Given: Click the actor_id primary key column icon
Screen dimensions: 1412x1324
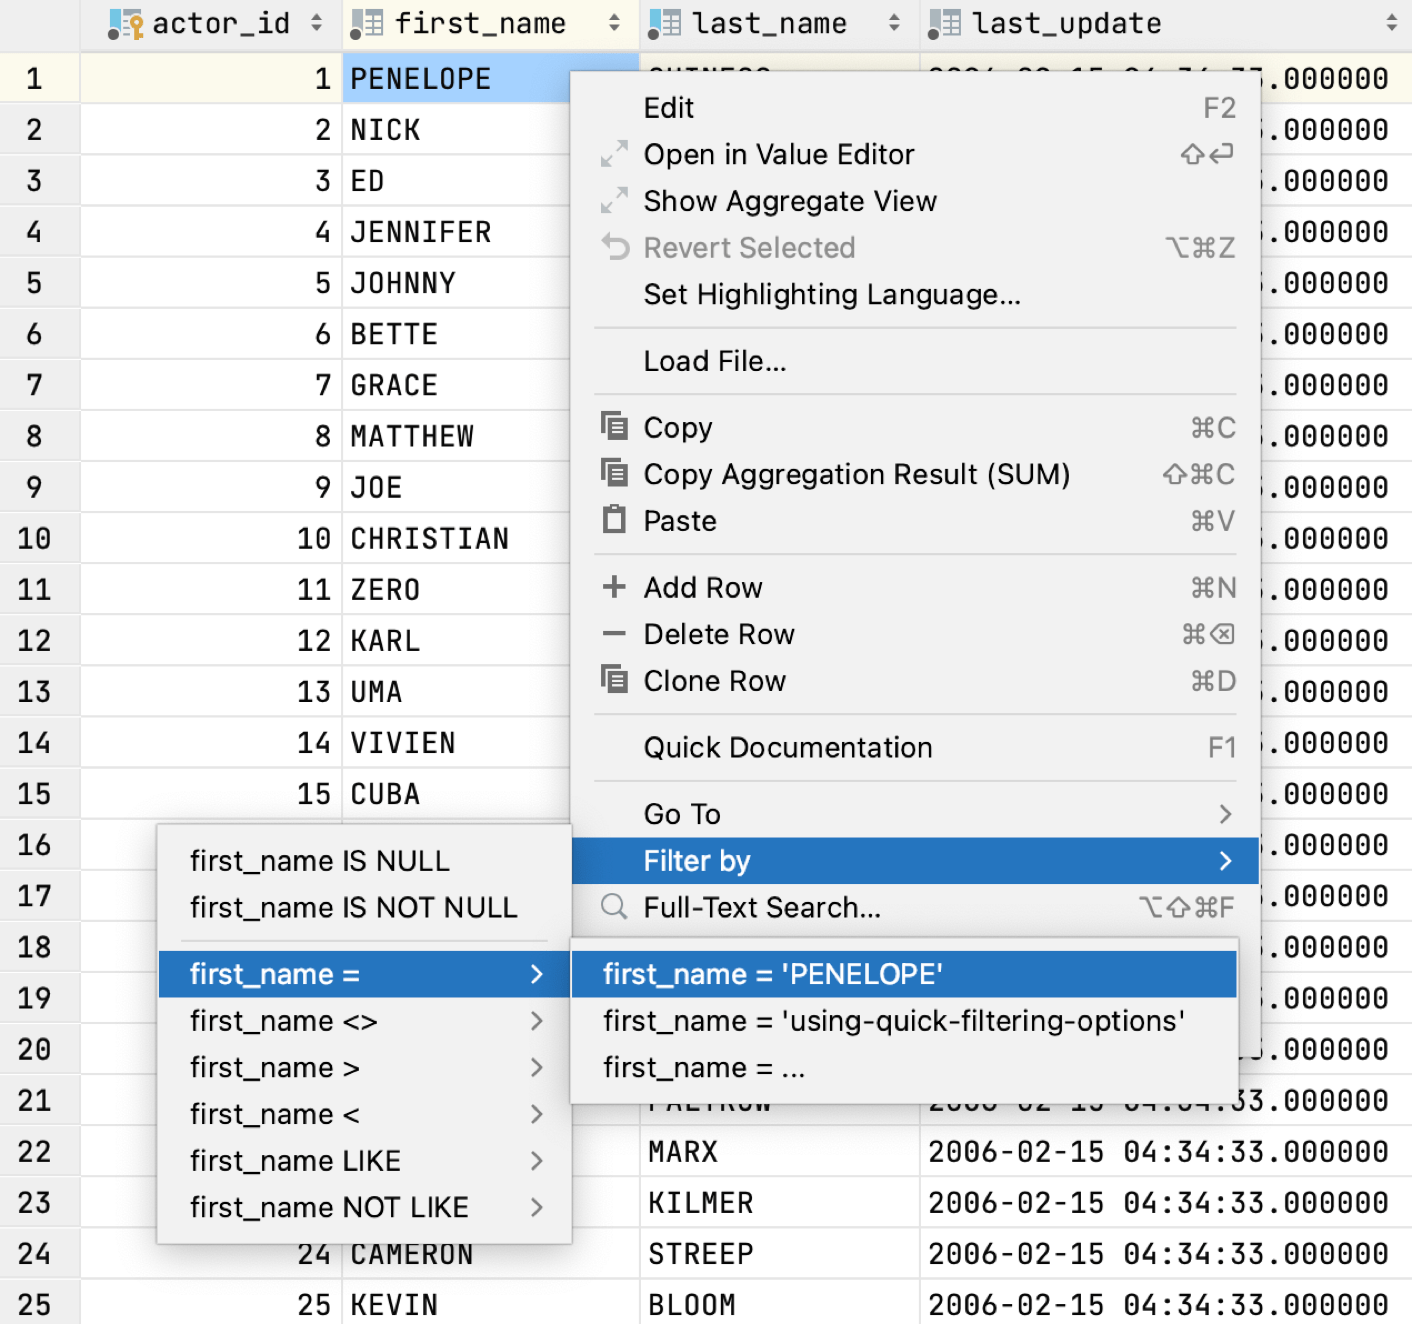Looking at the screenshot, I should pyautogui.click(x=125, y=24).
